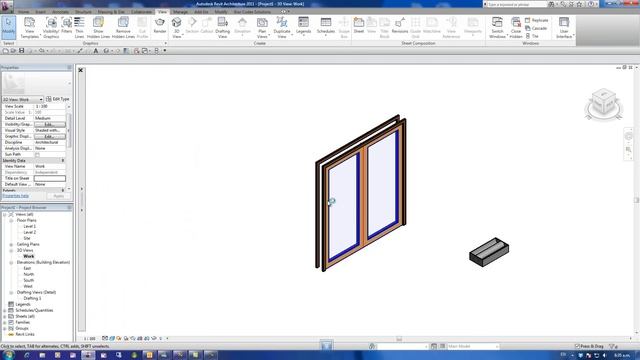Collapse Floor Plans tree node
Viewport: 640px width, 360px height.
[11, 220]
